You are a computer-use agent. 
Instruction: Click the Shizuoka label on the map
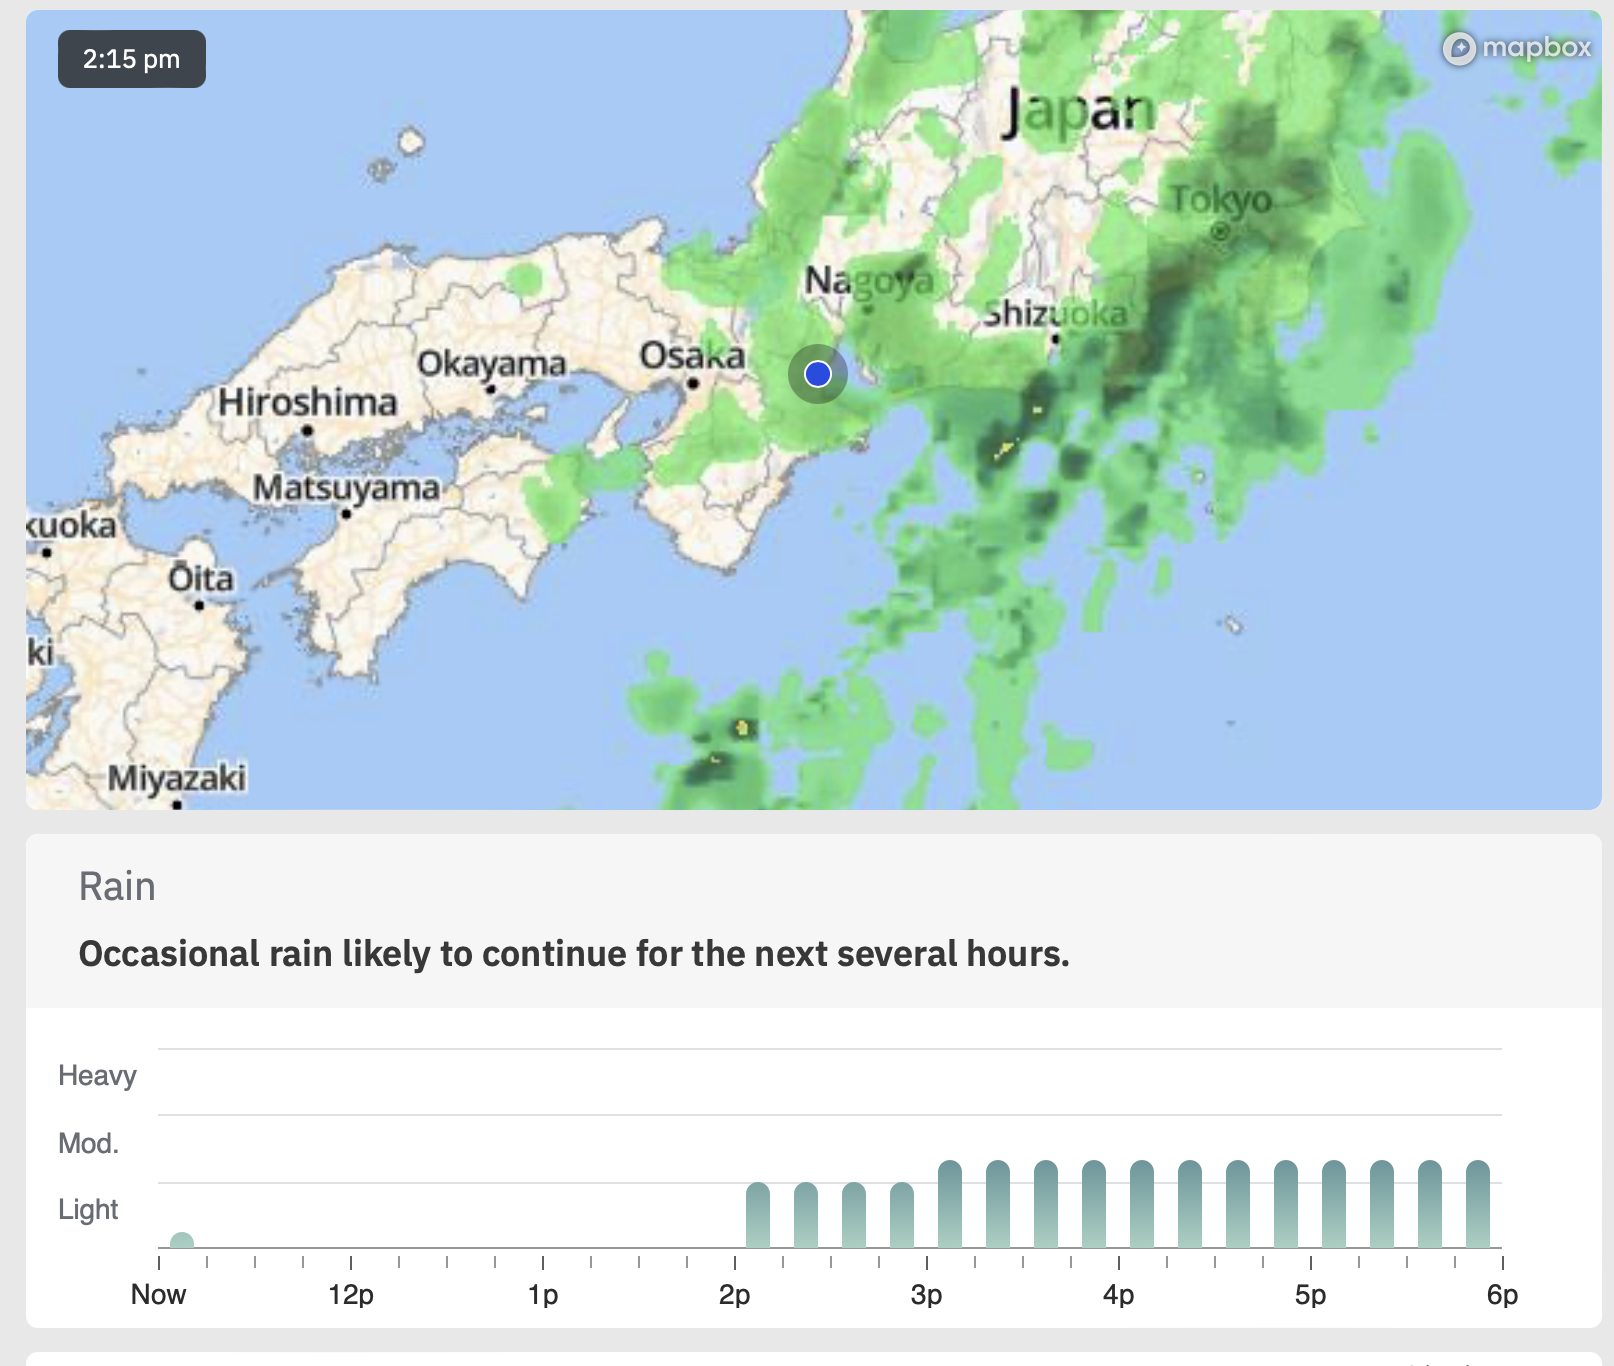(x=1055, y=314)
